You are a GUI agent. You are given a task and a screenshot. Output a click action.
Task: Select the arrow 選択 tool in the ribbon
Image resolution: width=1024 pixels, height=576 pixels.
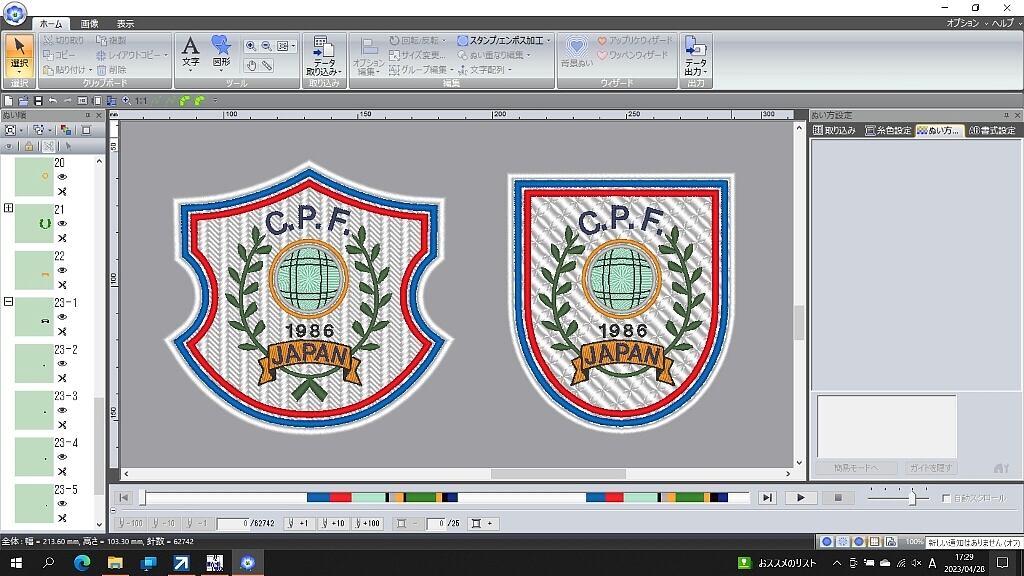[x=19, y=55]
